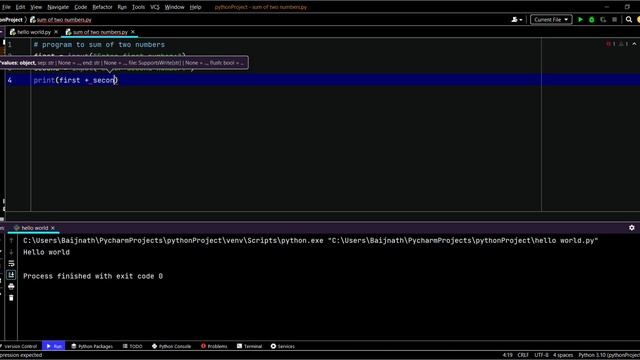
Task: Click the parameter info tooltip popup
Action: coord(124,62)
